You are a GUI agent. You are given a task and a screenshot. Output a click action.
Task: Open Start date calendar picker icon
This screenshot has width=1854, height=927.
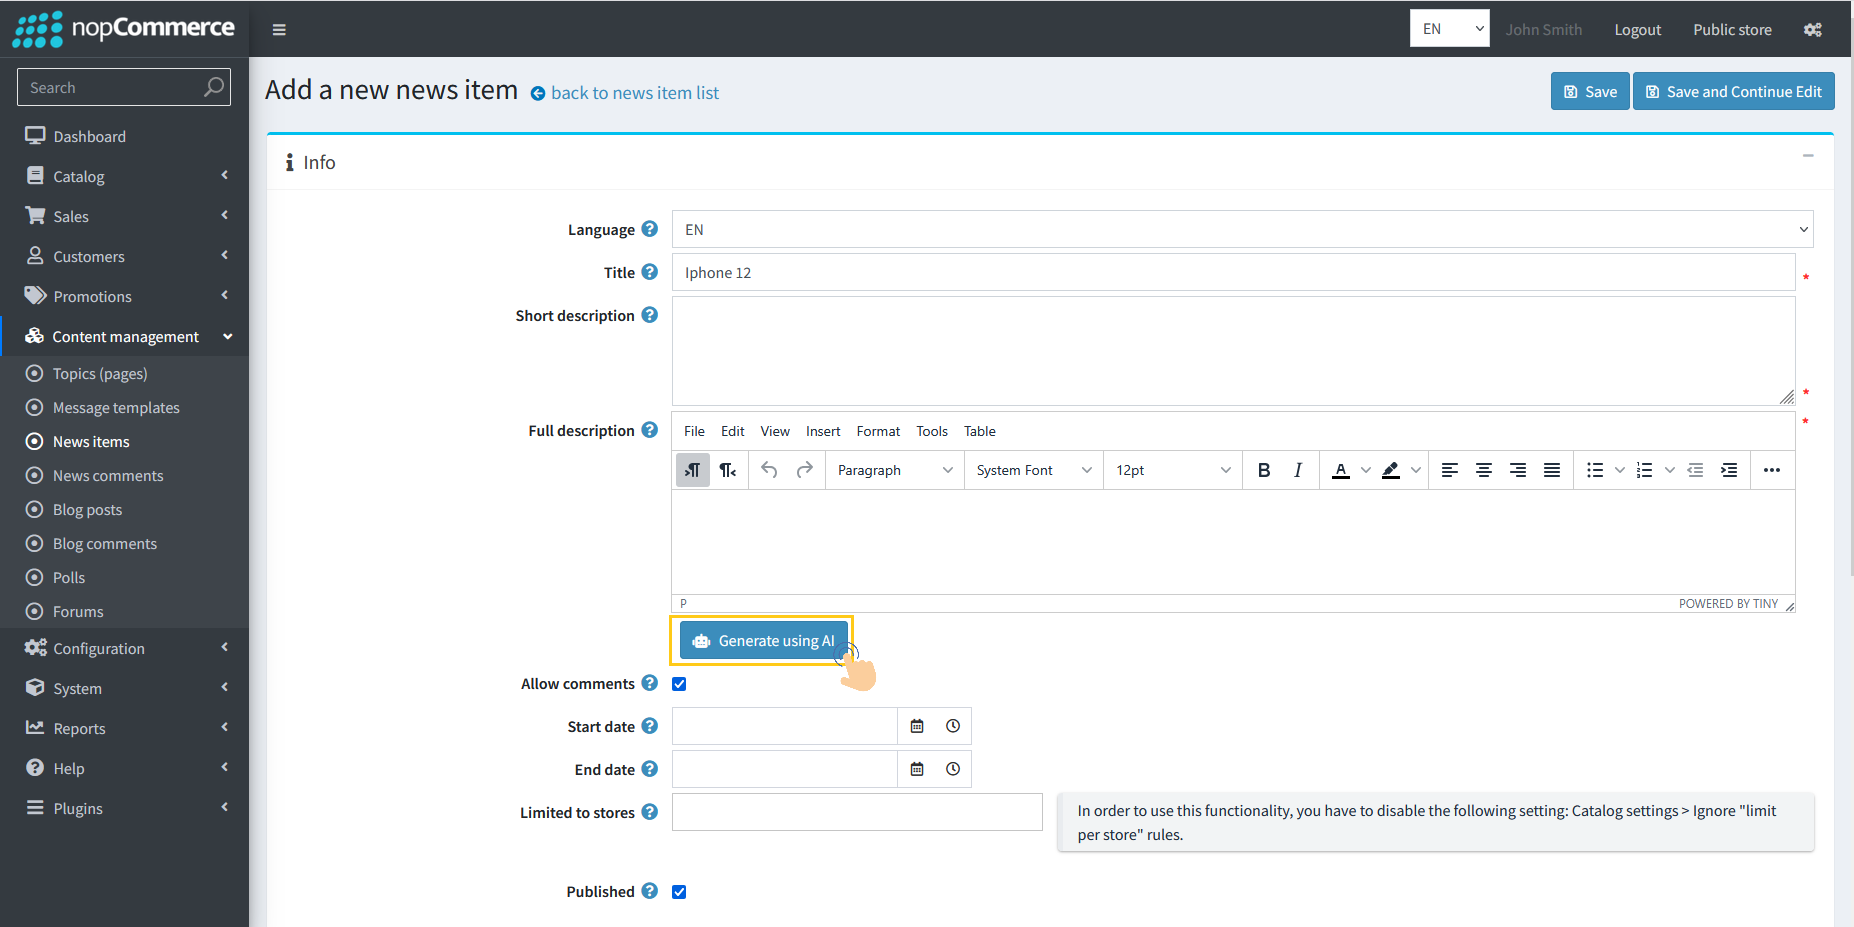click(917, 726)
